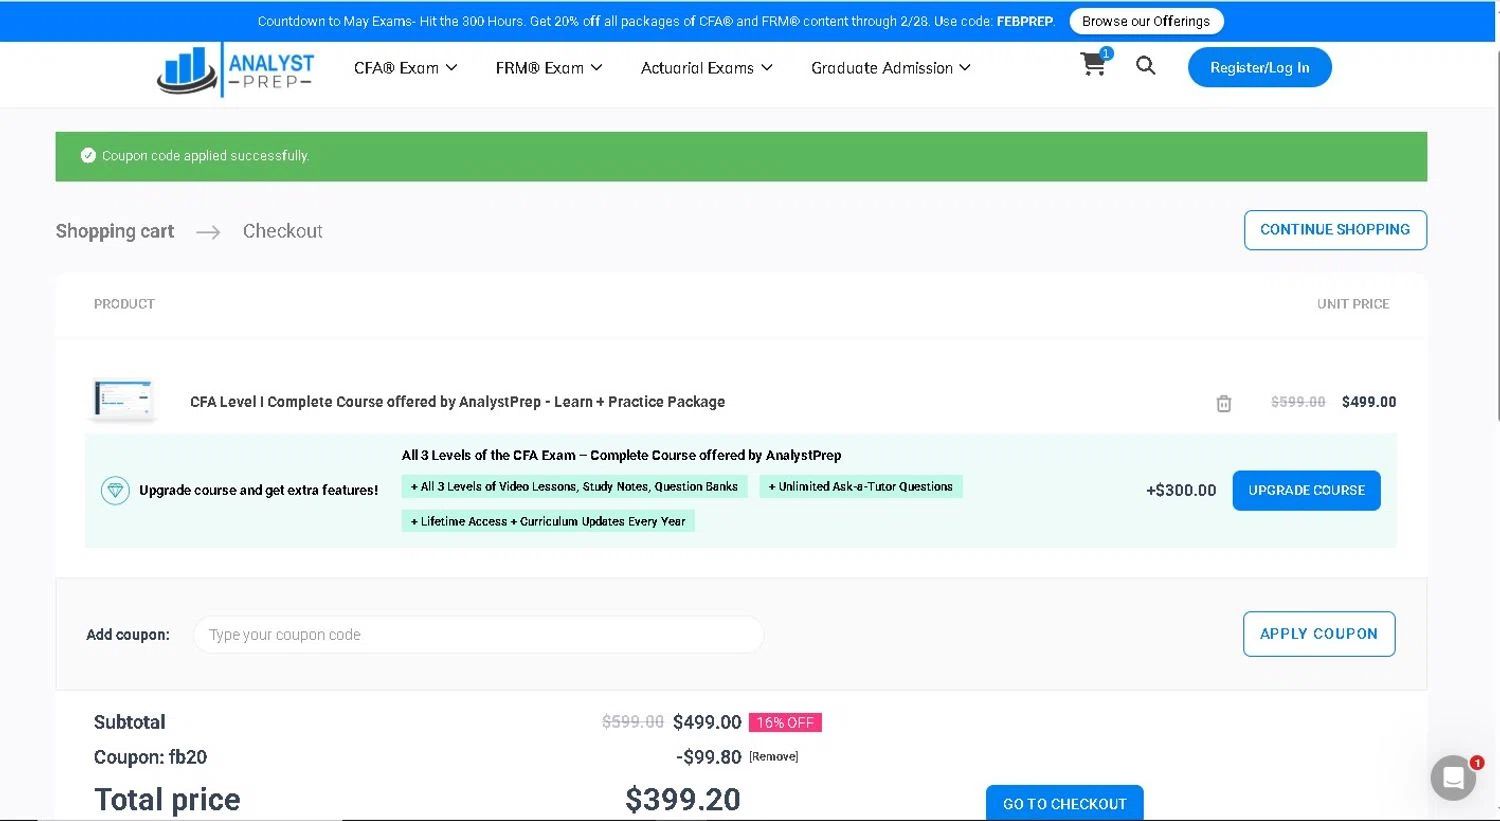Click the green success checkmark icon
This screenshot has height=821, width=1500.
click(88, 155)
